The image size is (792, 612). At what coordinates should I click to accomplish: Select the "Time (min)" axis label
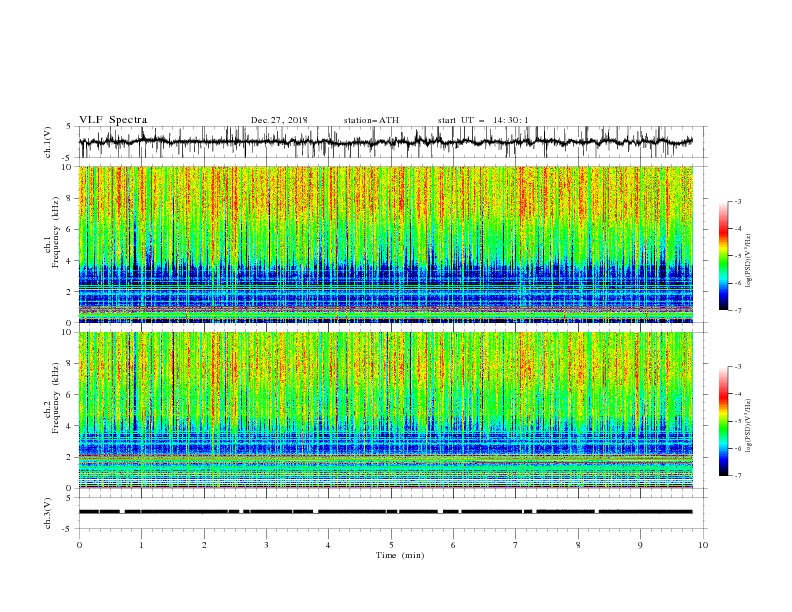[400, 555]
